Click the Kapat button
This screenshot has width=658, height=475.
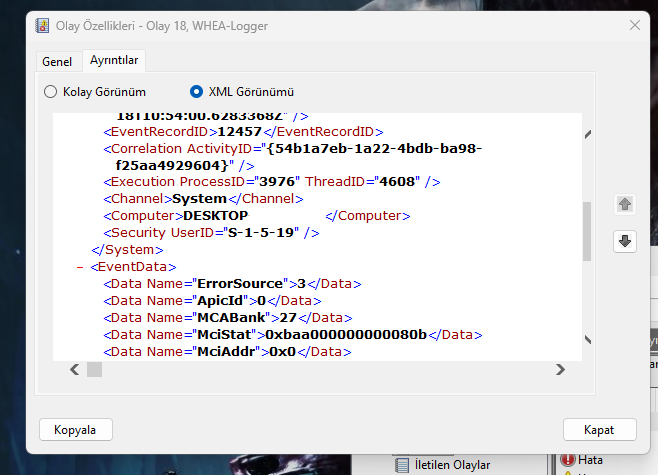(599, 430)
